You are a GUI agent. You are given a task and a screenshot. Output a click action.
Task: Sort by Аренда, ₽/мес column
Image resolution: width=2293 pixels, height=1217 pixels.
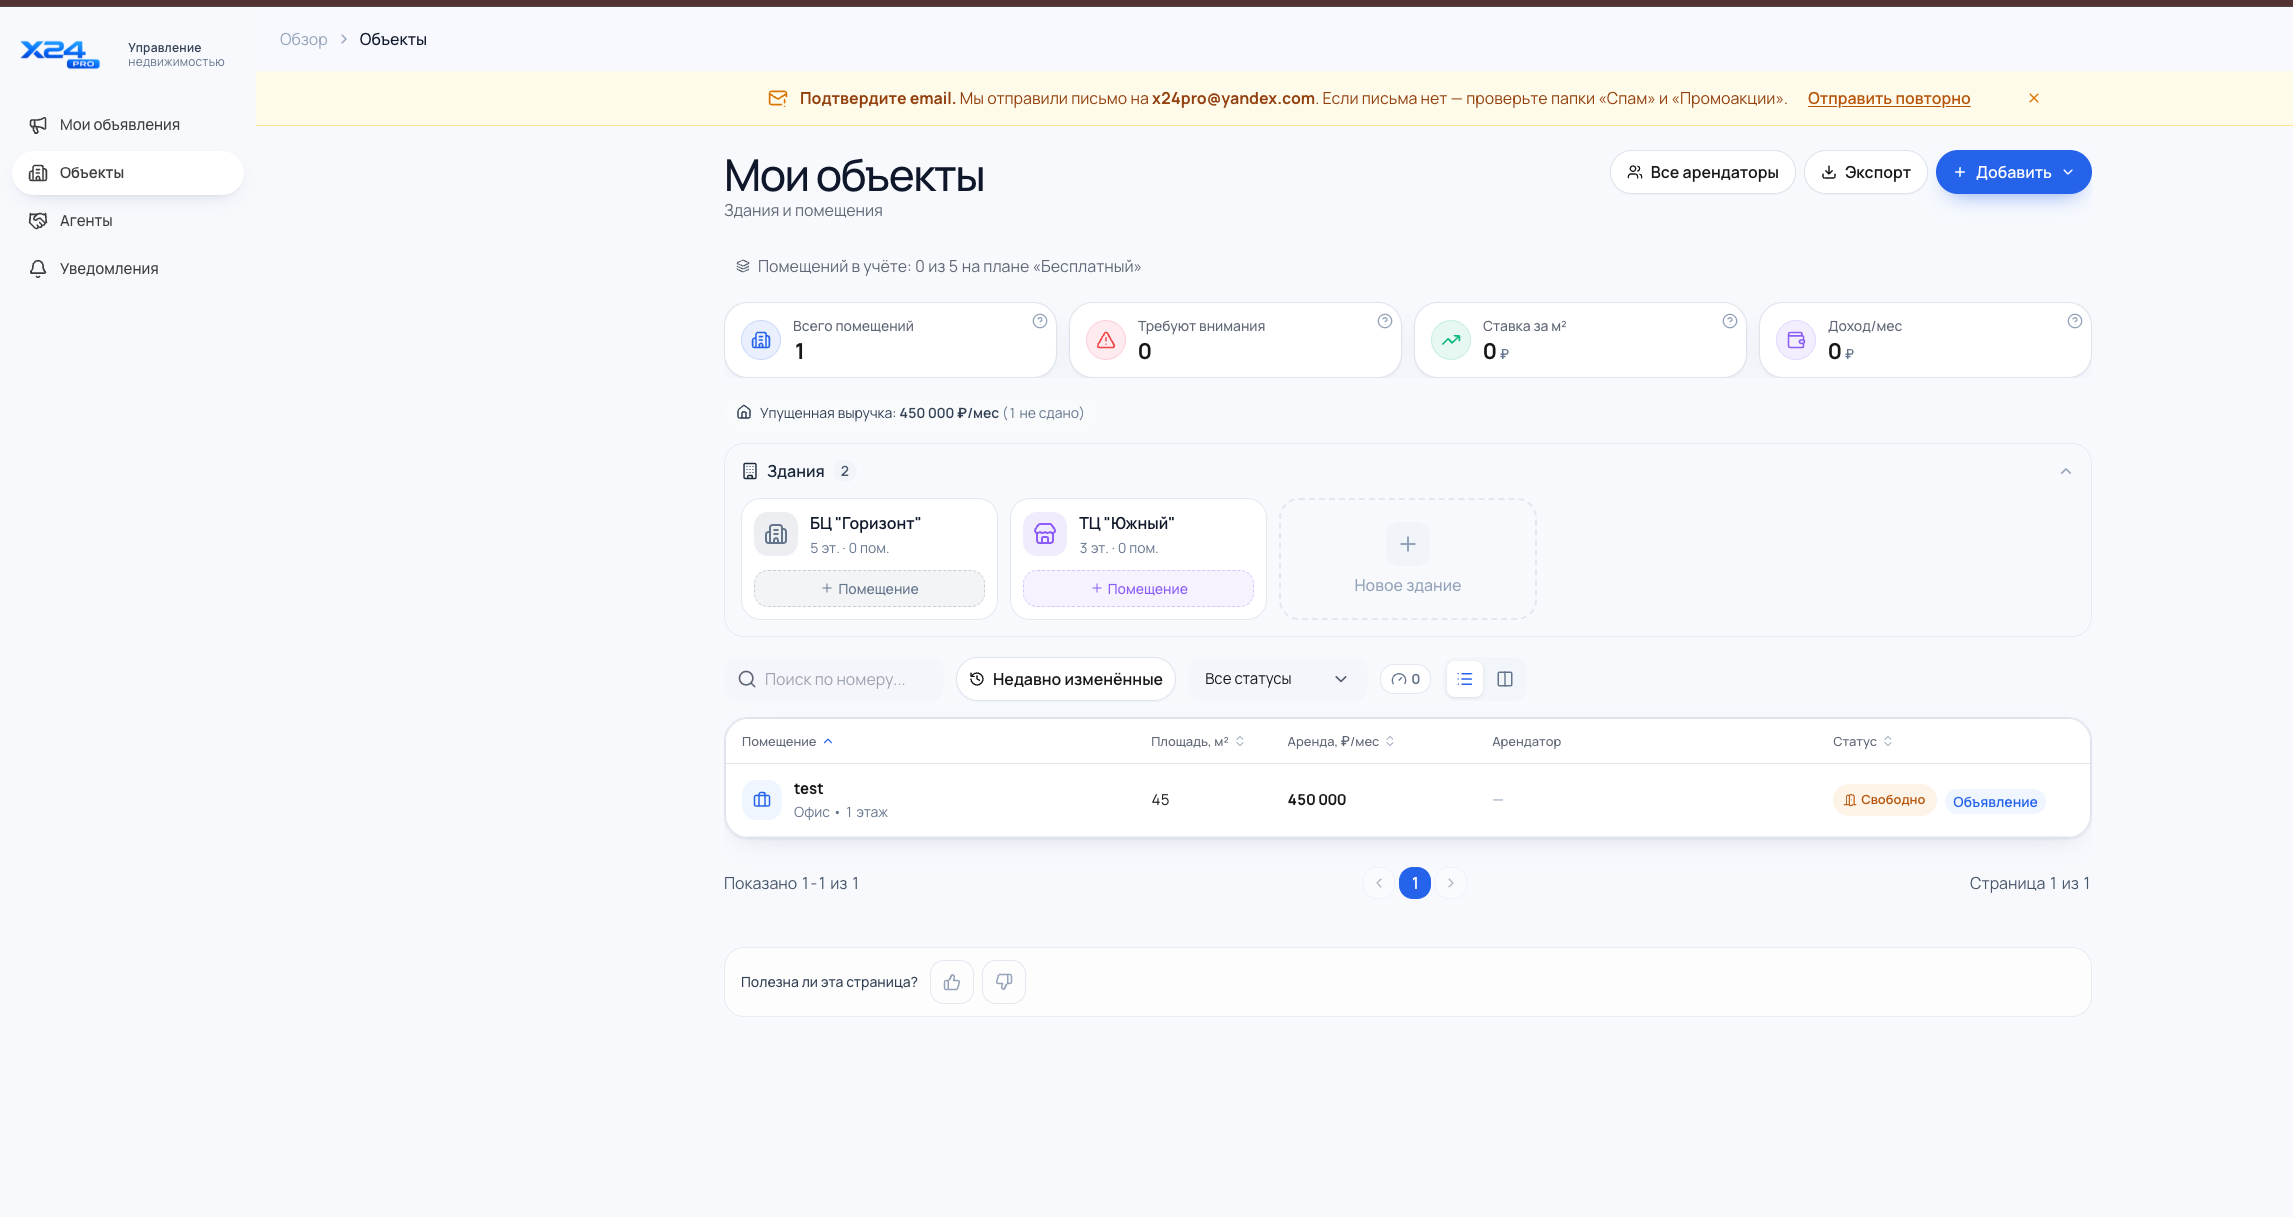1340,741
